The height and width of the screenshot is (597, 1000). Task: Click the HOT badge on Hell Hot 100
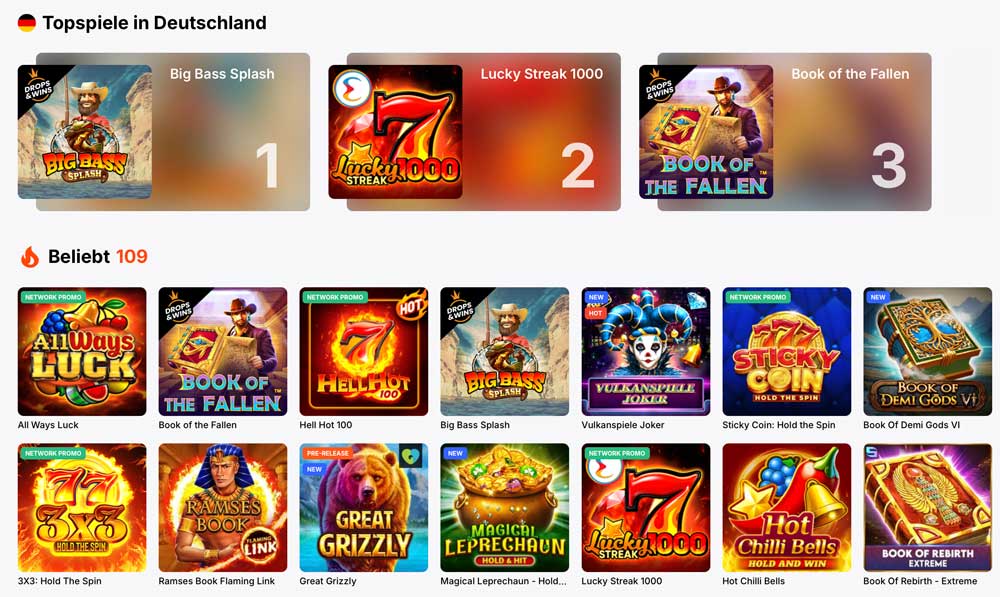[411, 307]
